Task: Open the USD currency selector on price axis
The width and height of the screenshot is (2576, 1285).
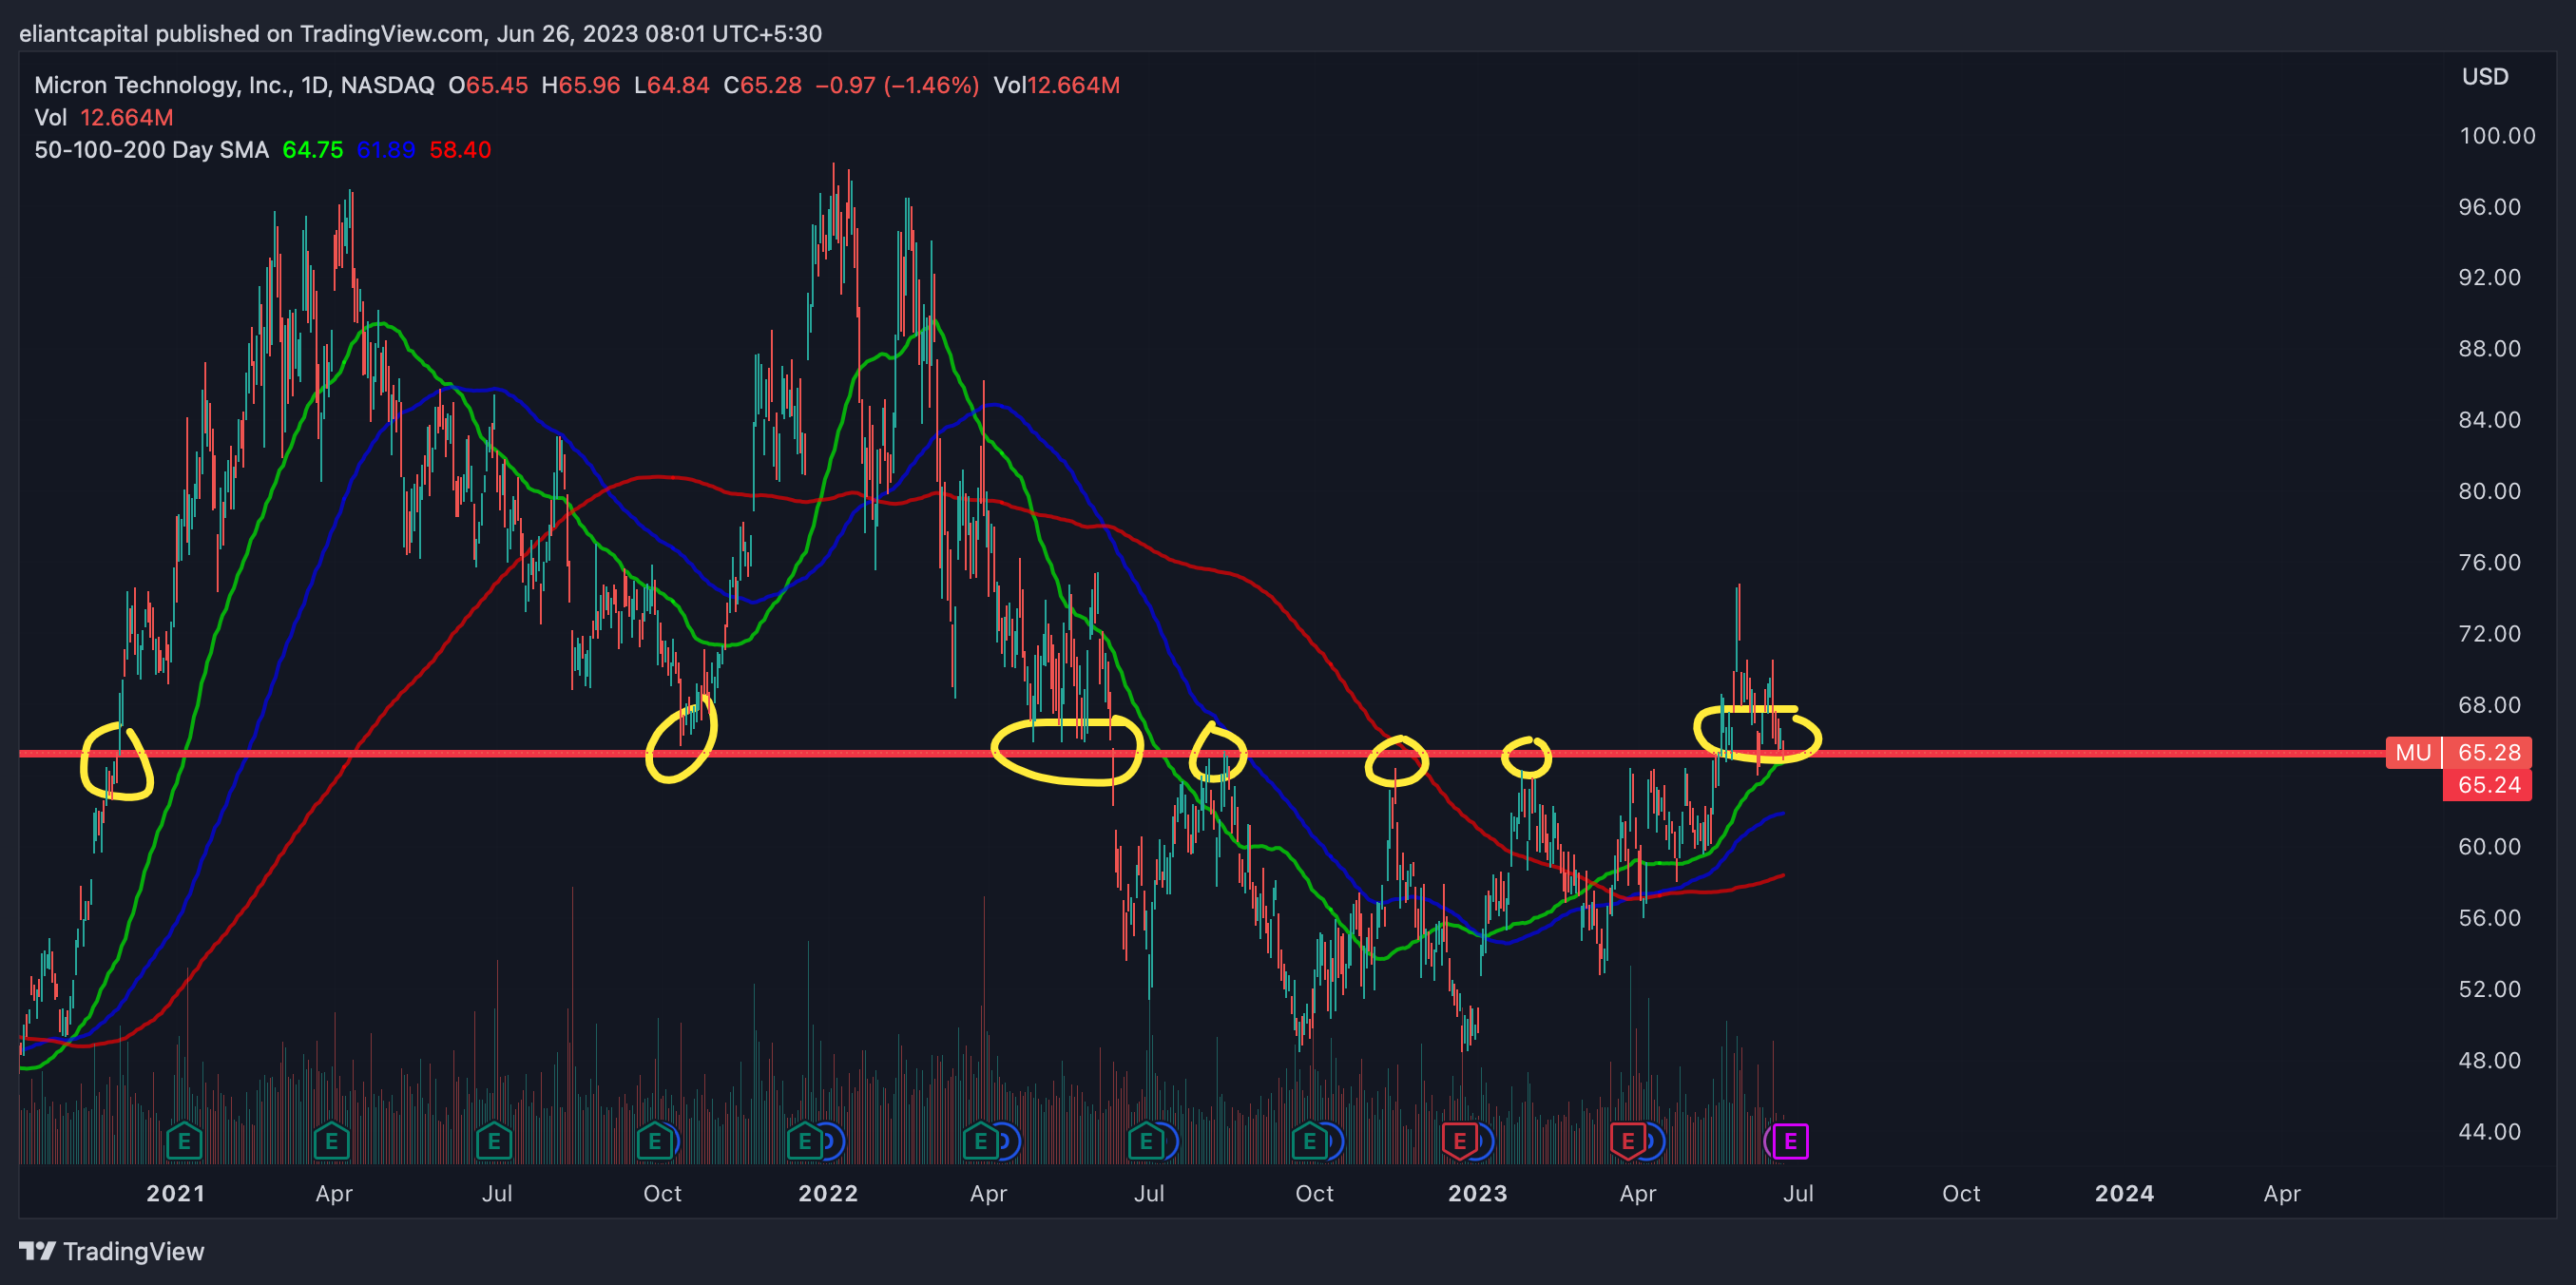Action: coord(2484,77)
